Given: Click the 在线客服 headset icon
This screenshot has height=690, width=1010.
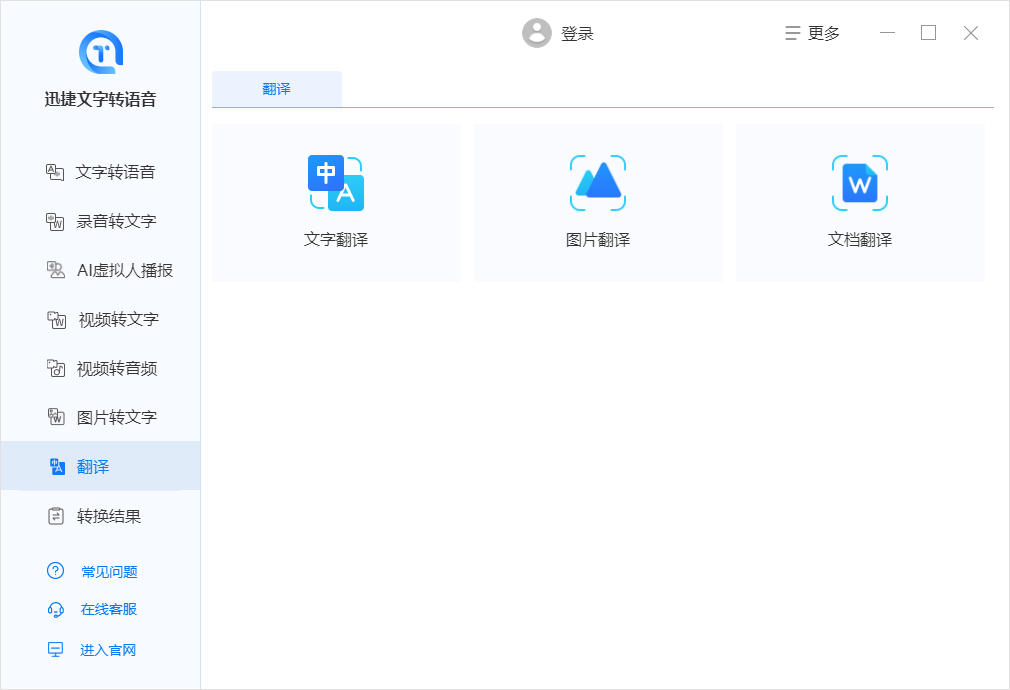Looking at the screenshot, I should (56, 609).
